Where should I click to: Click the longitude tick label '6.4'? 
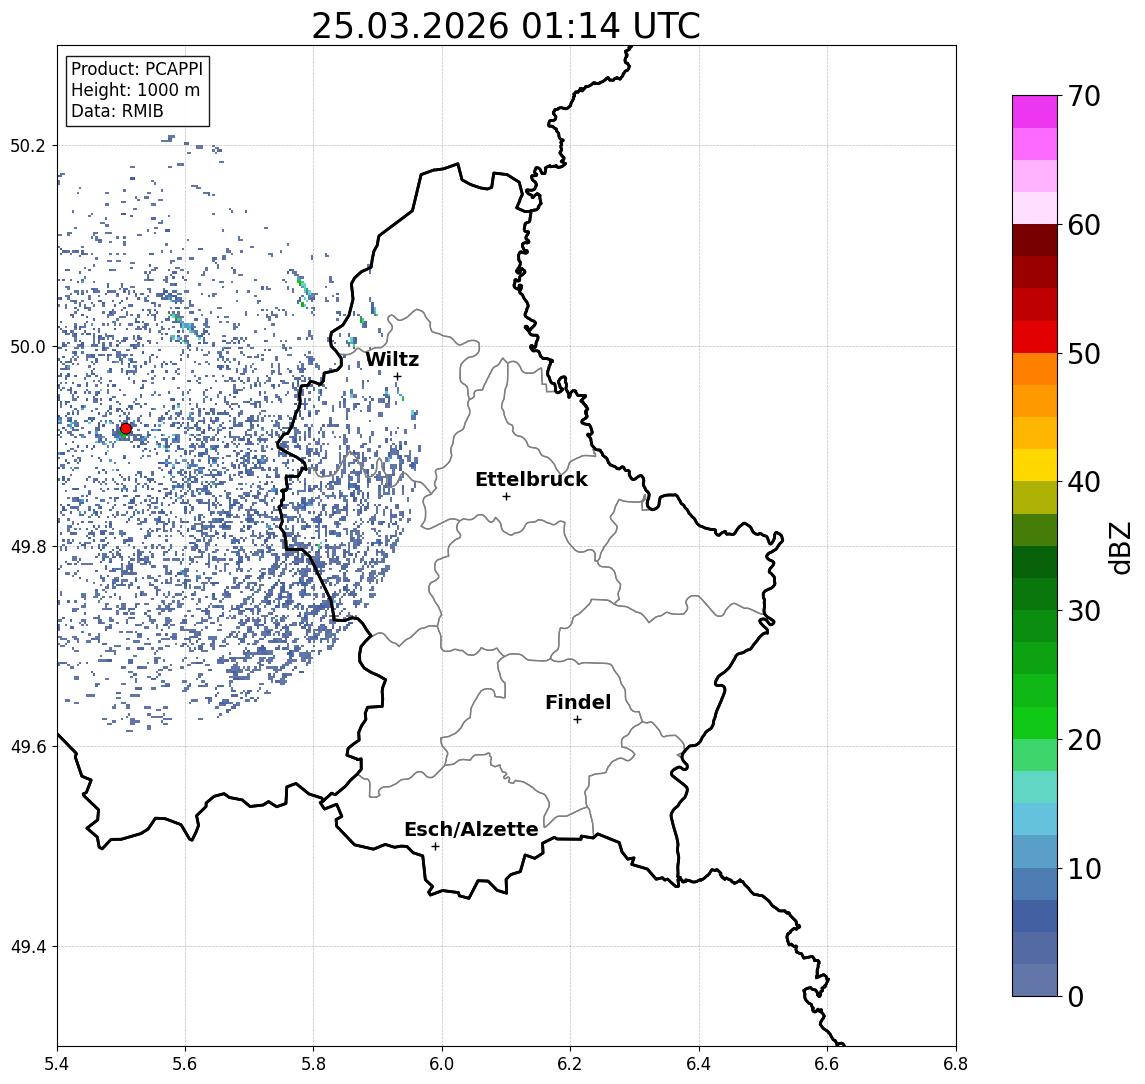699,1064
